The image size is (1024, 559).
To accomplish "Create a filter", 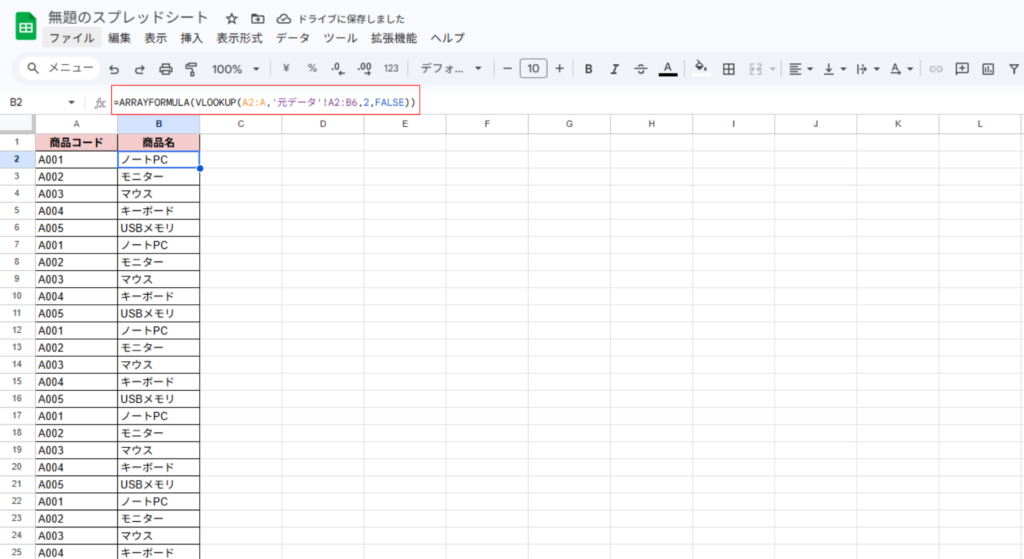I will 1014,69.
